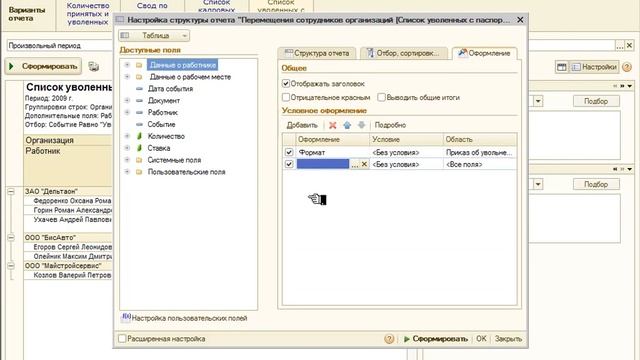Click the folder icon of Пользовательские поля
Screen dimensions: 640x360
click(139, 172)
